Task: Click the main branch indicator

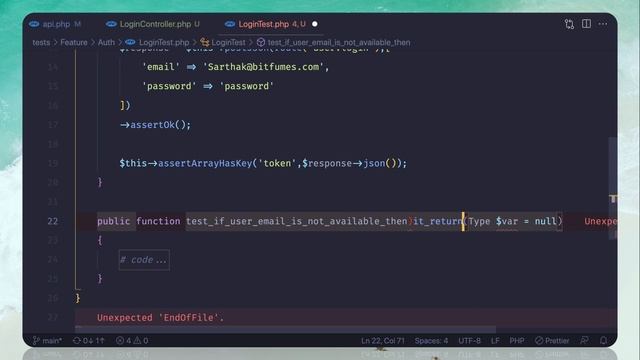Action: pos(47,340)
